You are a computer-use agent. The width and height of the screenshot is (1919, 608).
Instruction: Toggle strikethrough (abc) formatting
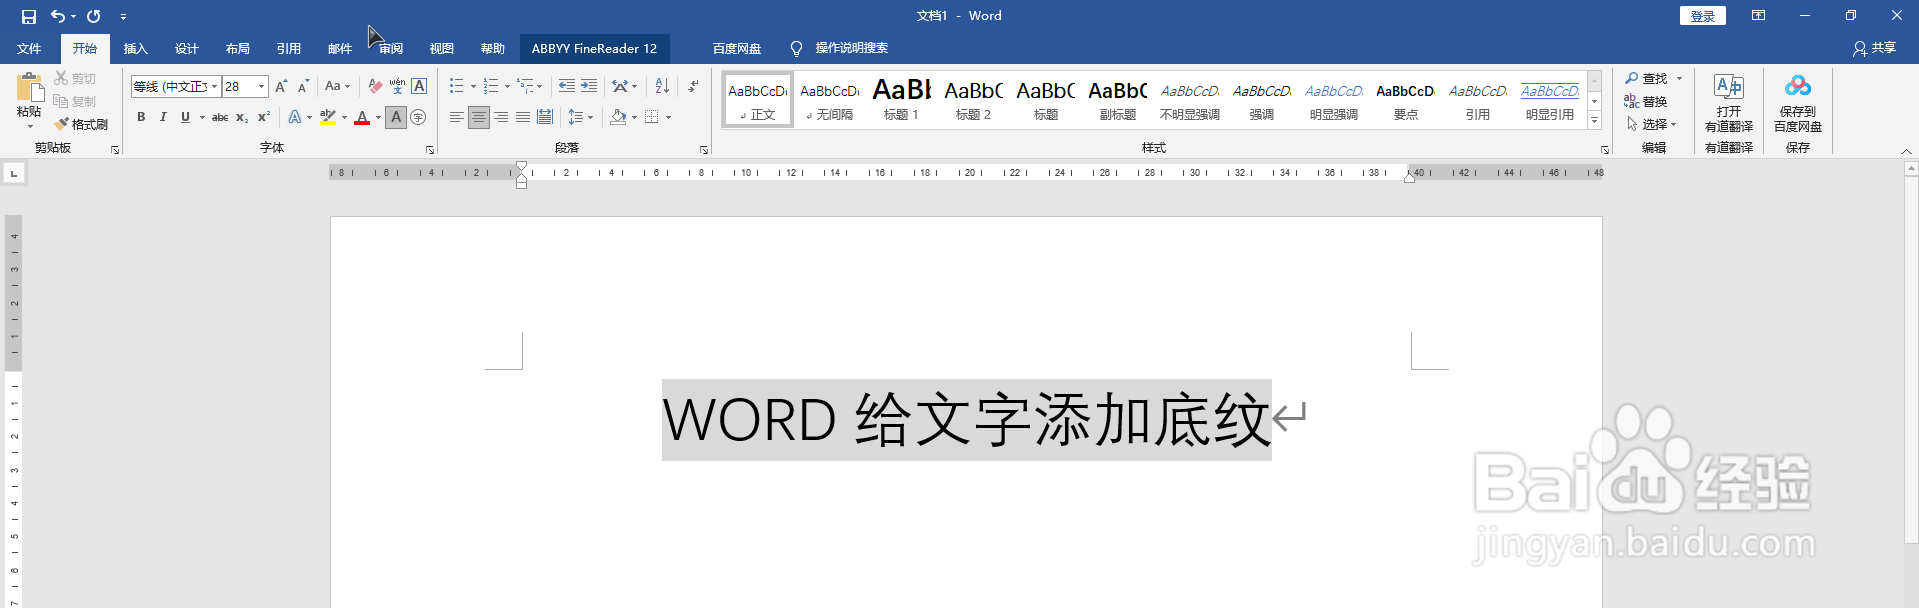pos(220,117)
